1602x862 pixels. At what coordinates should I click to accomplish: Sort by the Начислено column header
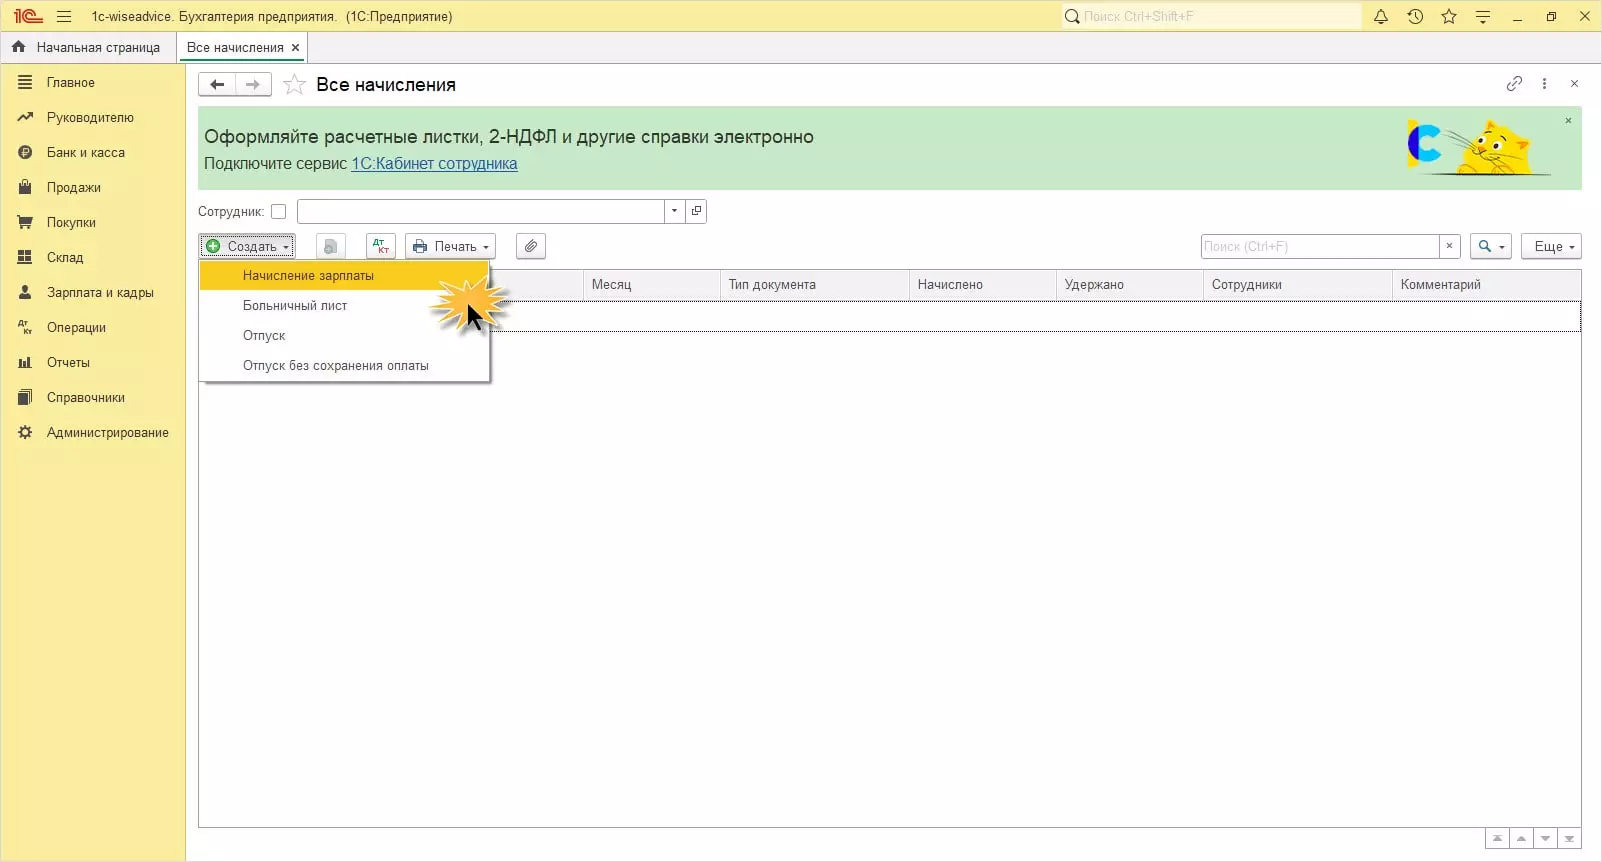982,284
